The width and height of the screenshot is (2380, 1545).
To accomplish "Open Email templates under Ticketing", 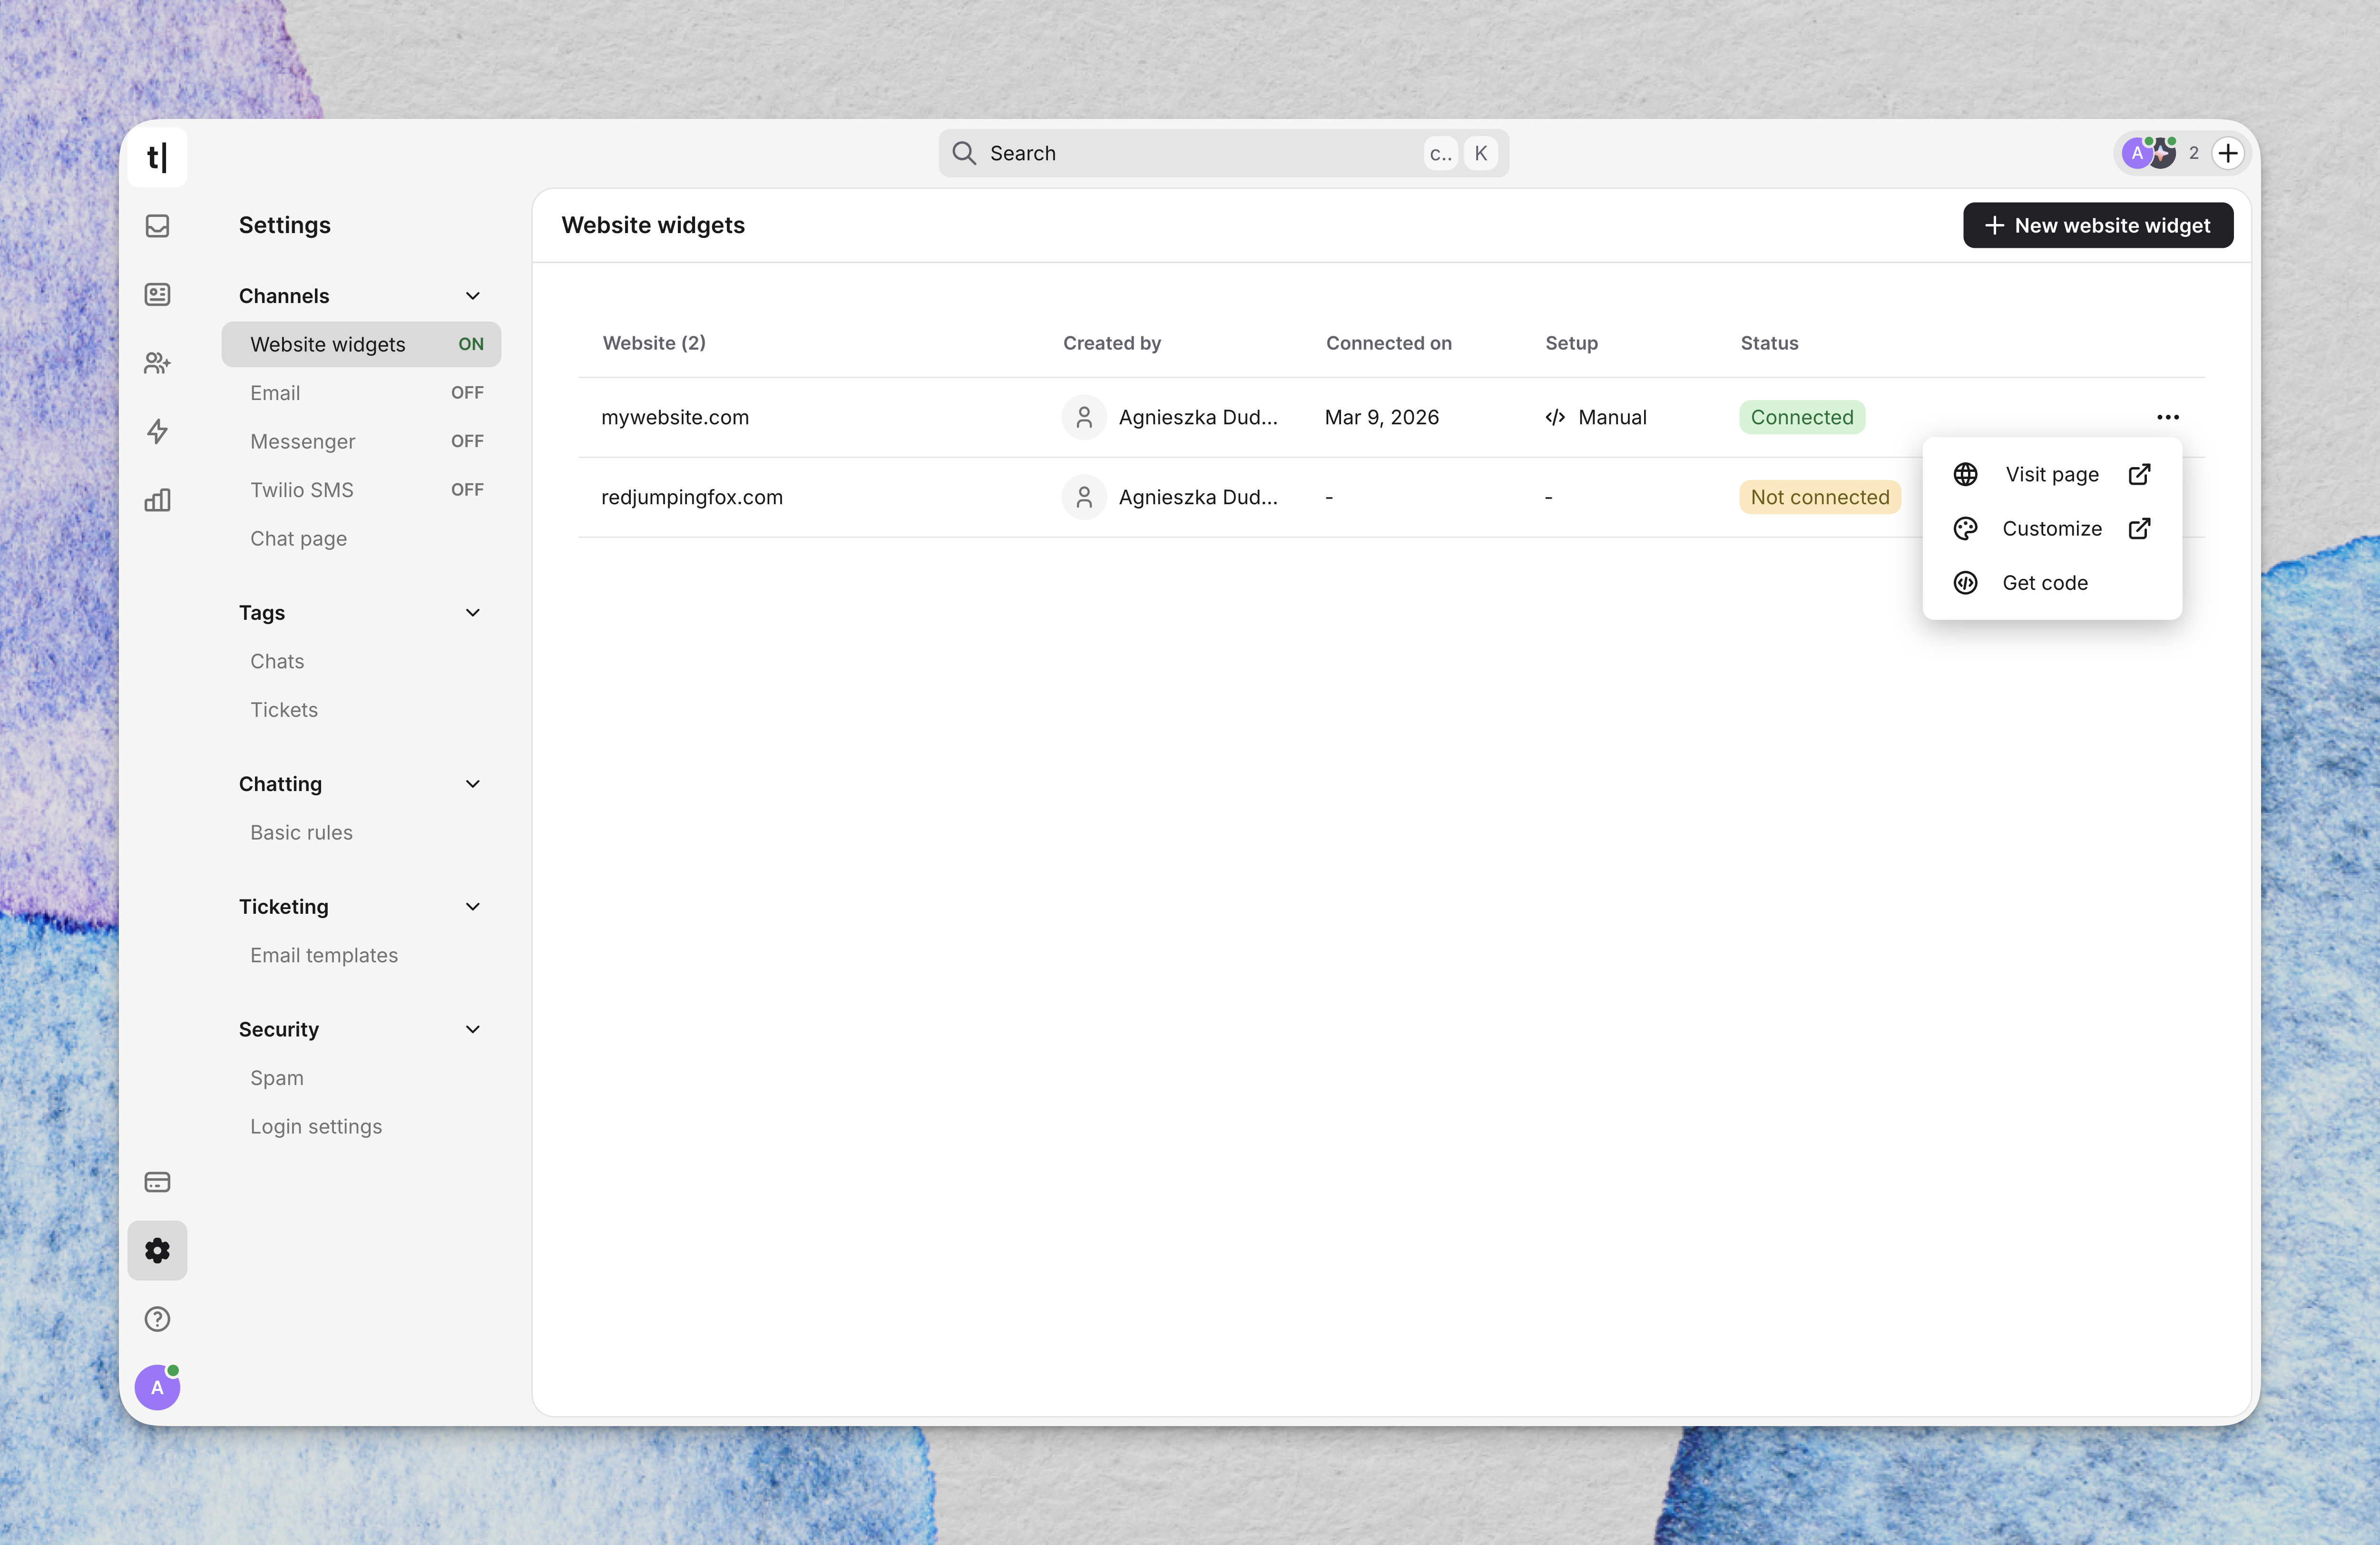I will 361,955.
